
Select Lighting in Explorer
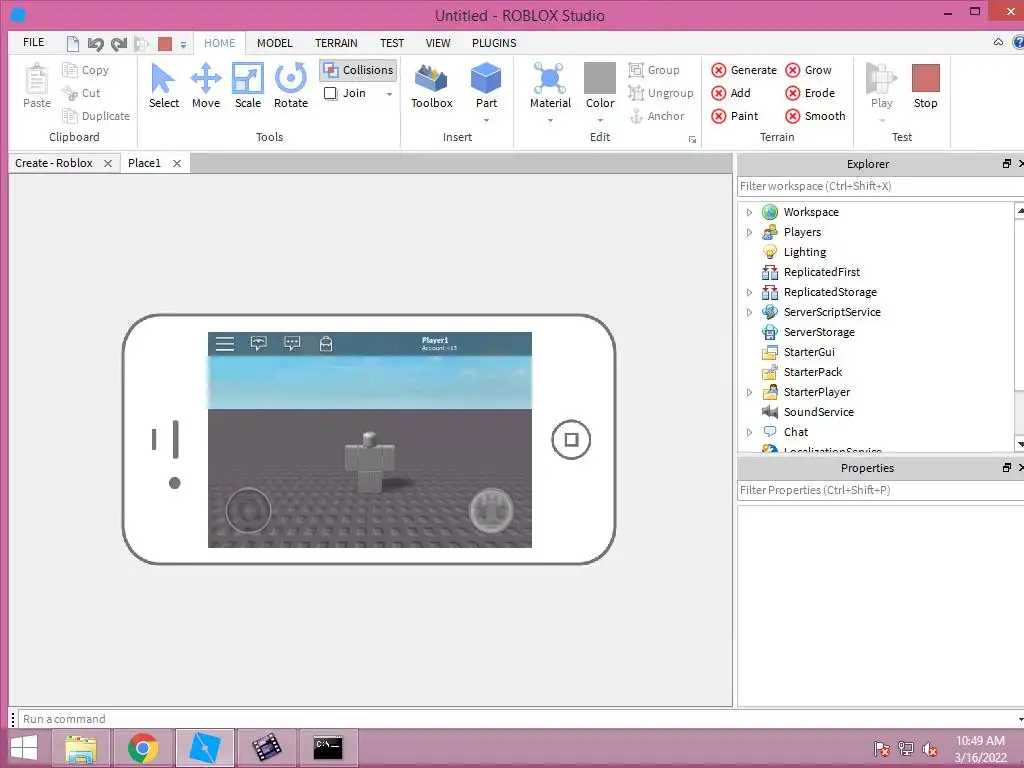[805, 252]
